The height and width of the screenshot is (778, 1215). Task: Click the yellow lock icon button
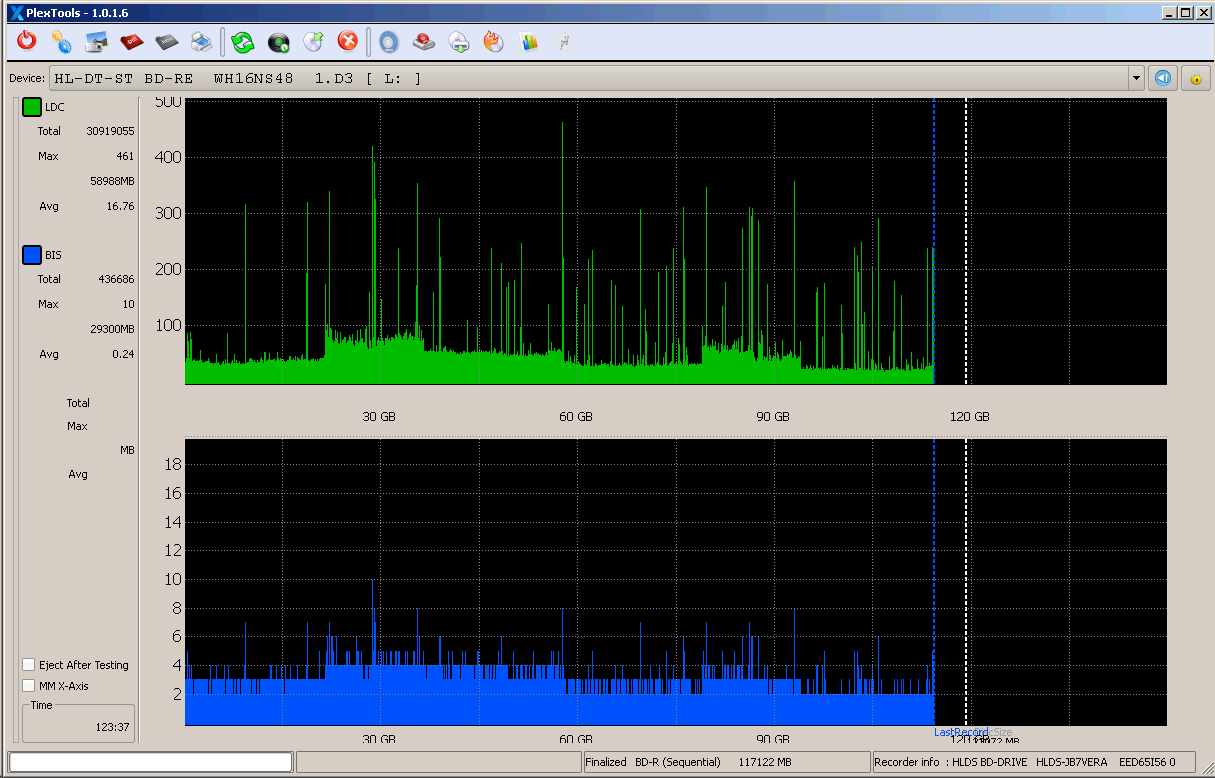pyautogui.click(x=1196, y=78)
